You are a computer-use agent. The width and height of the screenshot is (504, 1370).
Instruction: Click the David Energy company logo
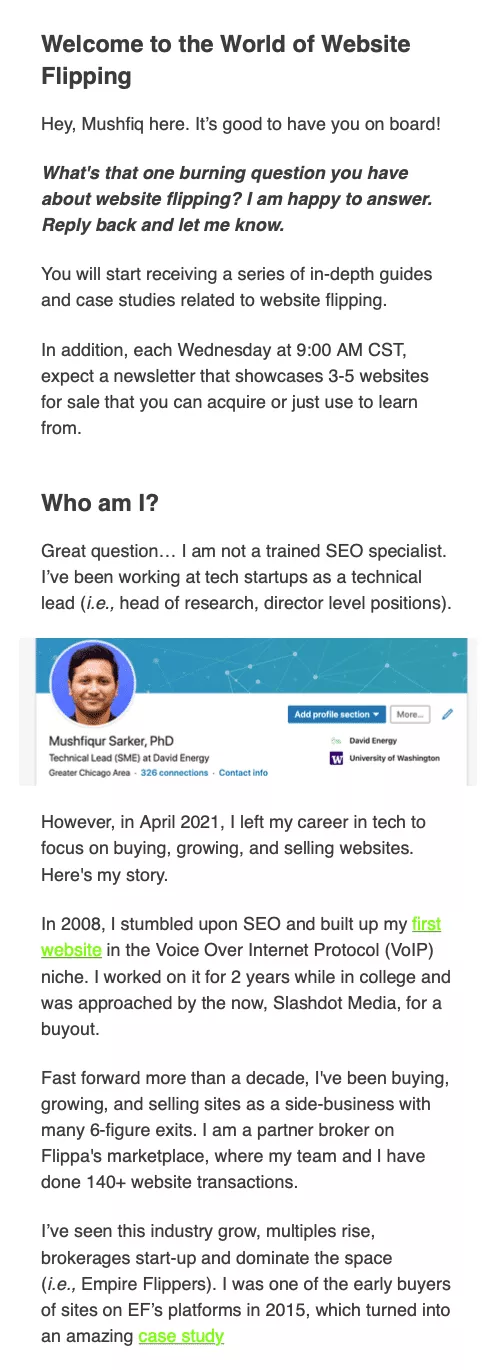(x=335, y=742)
